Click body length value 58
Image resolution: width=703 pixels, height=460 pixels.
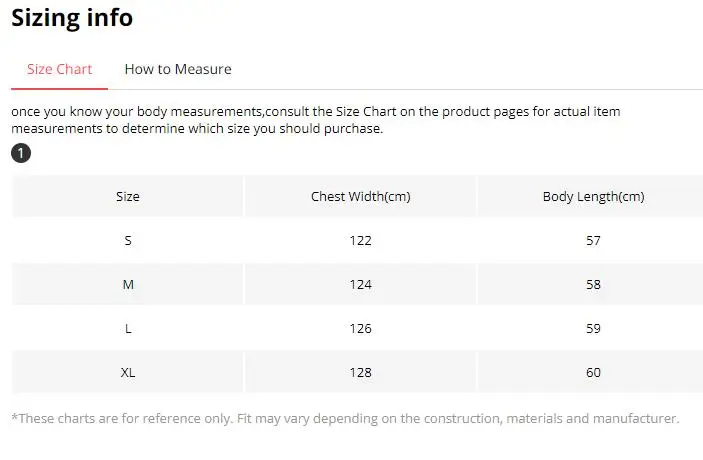(x=593, y=285)
